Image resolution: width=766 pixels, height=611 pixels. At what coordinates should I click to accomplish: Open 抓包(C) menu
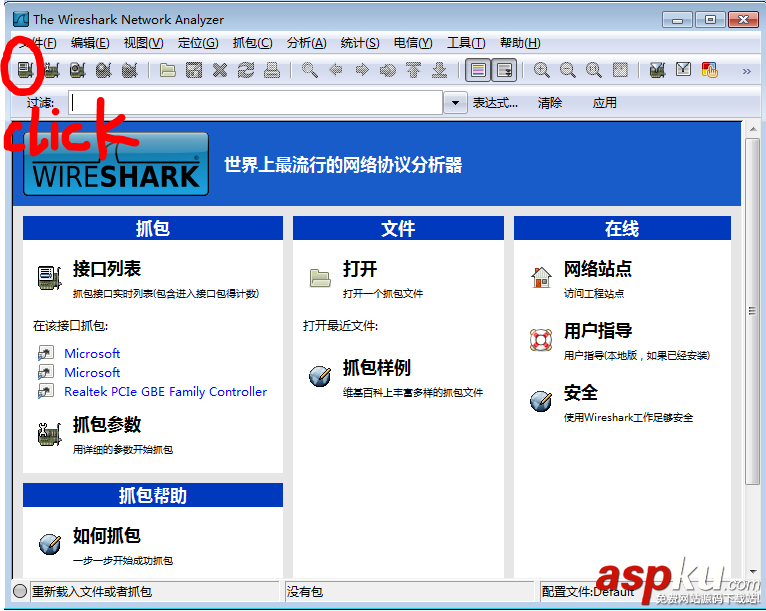tap(253, 43)
